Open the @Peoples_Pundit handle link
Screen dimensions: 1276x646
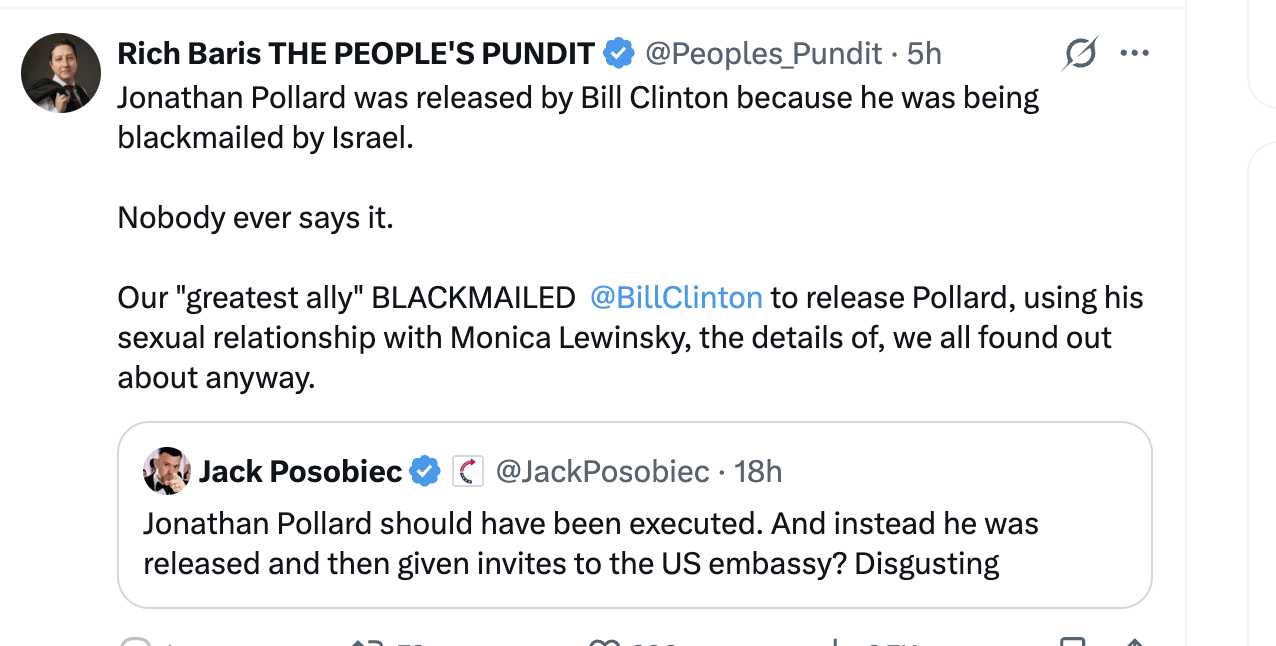764,53
